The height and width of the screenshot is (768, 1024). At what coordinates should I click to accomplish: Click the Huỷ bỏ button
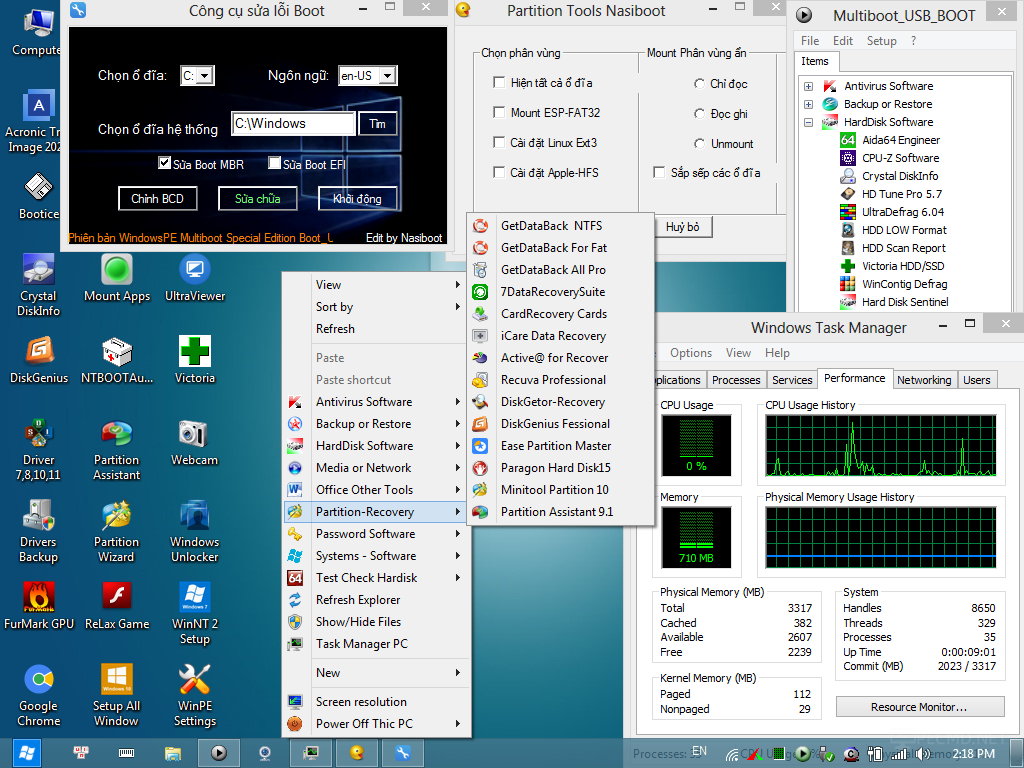682,227
